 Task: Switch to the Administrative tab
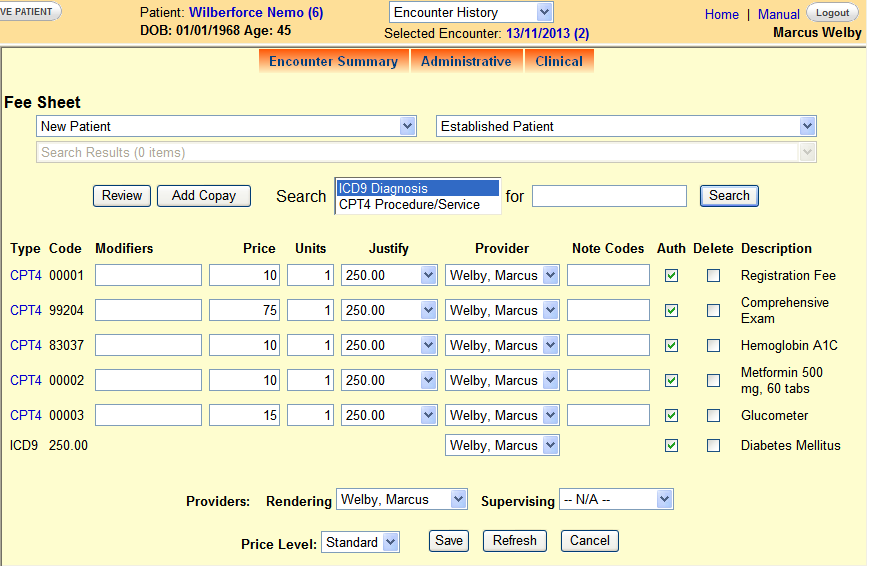click(466, 61)
